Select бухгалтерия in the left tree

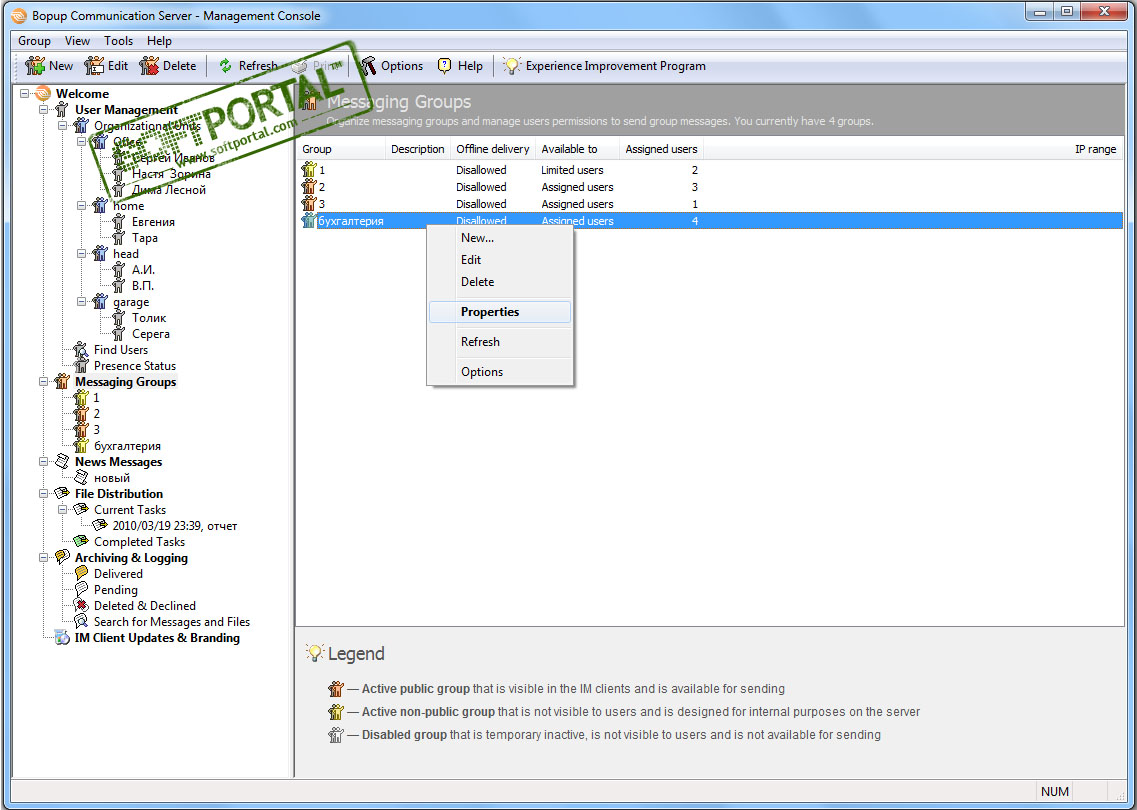point(127,446)
